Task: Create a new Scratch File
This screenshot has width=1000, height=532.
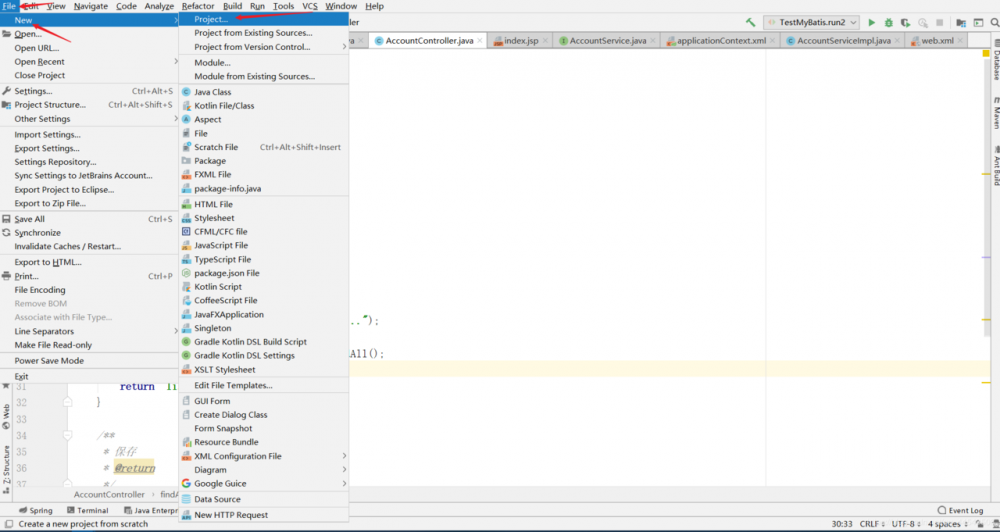Action: (x=263, y=147)
